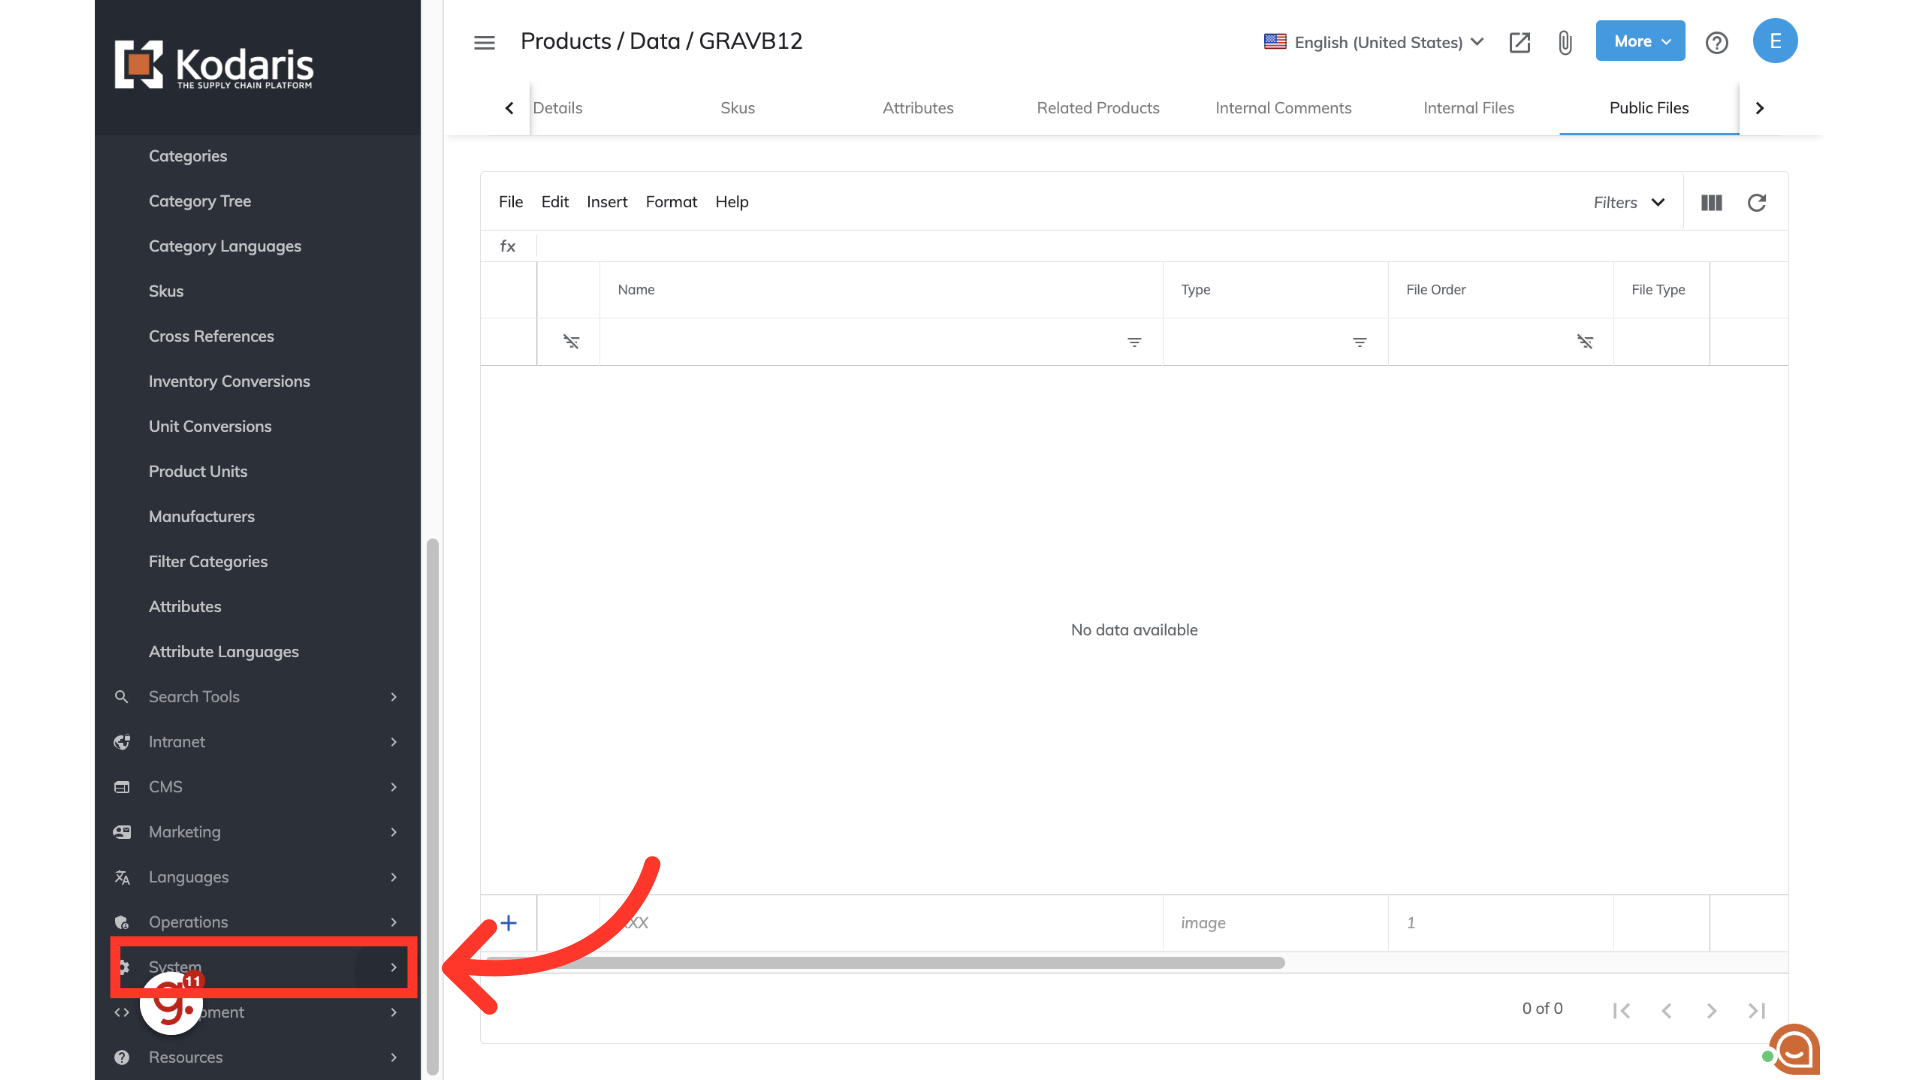Click the column chooser icon
Image resolution: width=1920 pixels, height=1080 pixels.
point(1711,203)
